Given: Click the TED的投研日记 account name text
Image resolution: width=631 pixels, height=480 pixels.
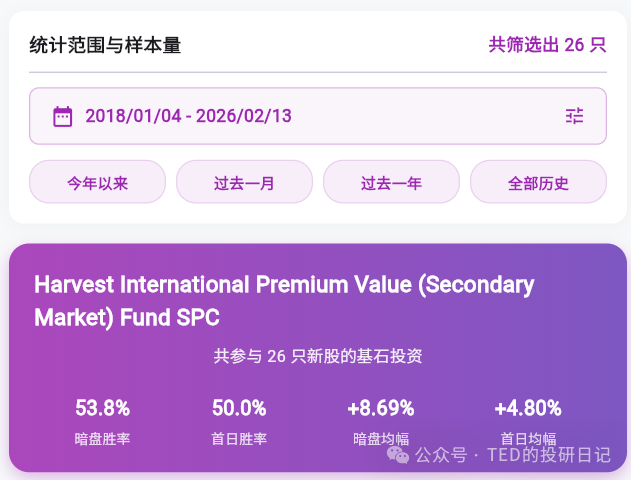Looking at the screenshot, I should click(x=548, y=455).
